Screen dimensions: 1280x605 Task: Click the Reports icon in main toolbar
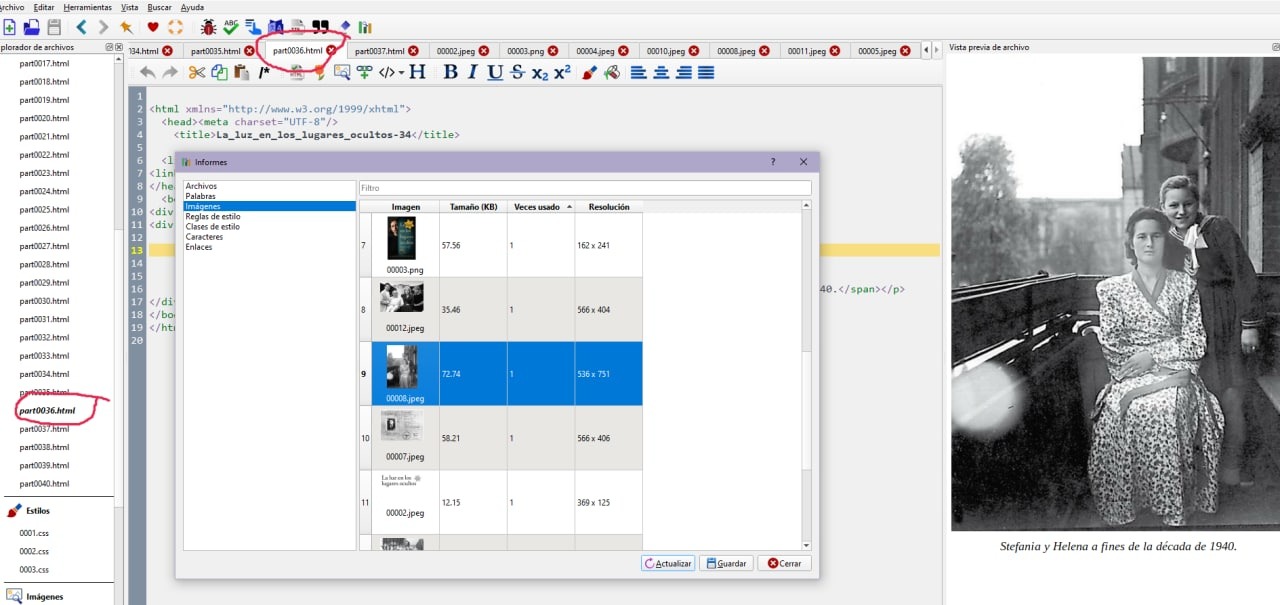point(365,27)
